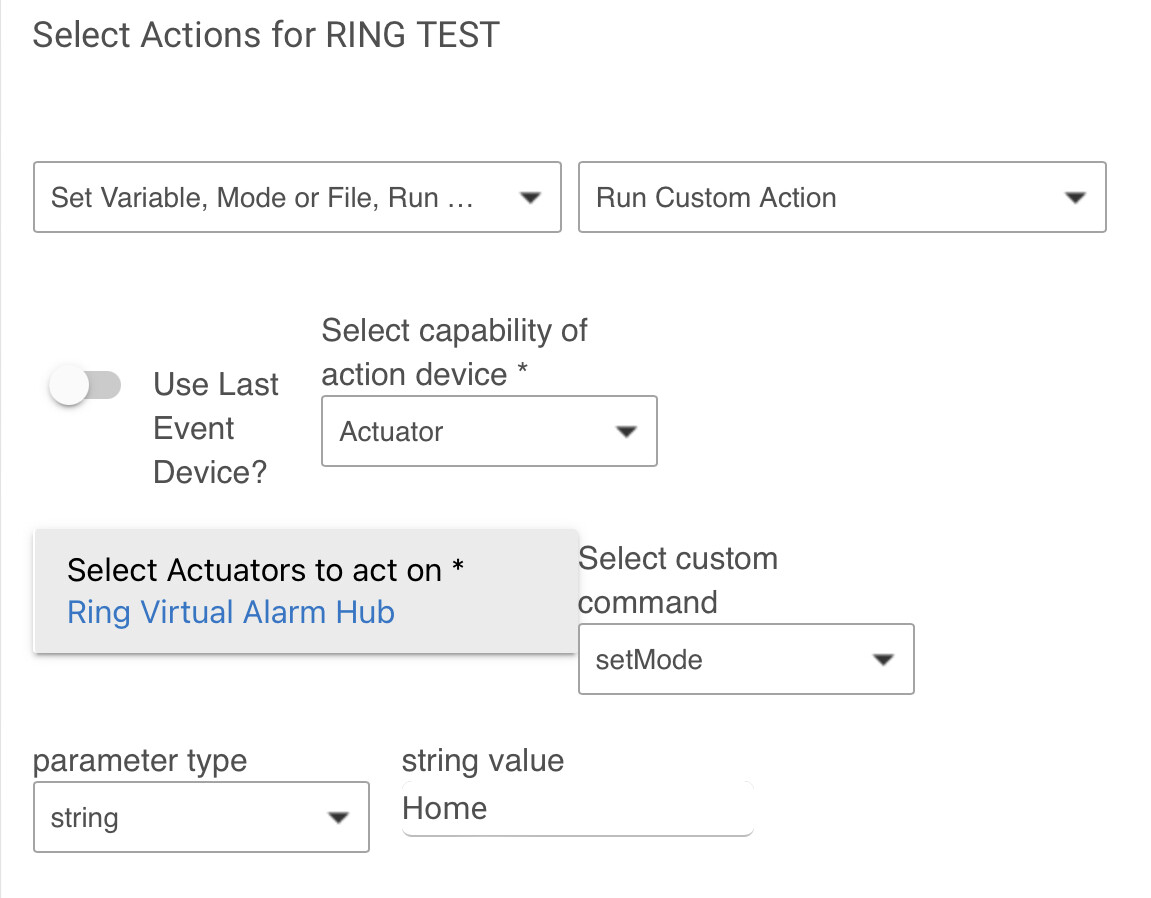Toggle the Use Last Event Device switch
1151x898 pixels.
click(85, 385)
